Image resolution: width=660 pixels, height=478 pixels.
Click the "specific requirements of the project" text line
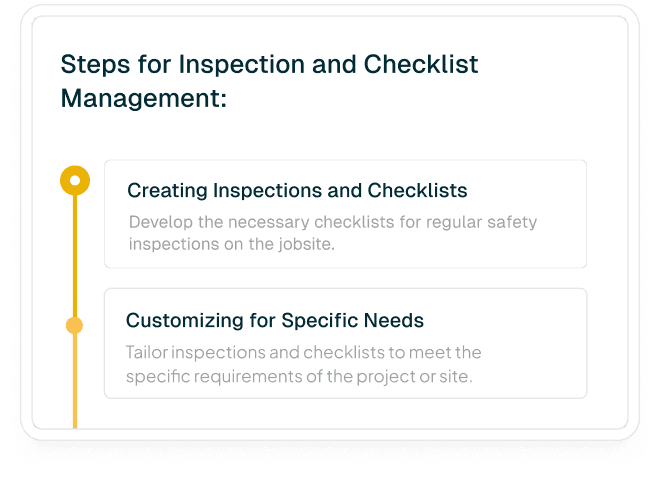(298, 376)
